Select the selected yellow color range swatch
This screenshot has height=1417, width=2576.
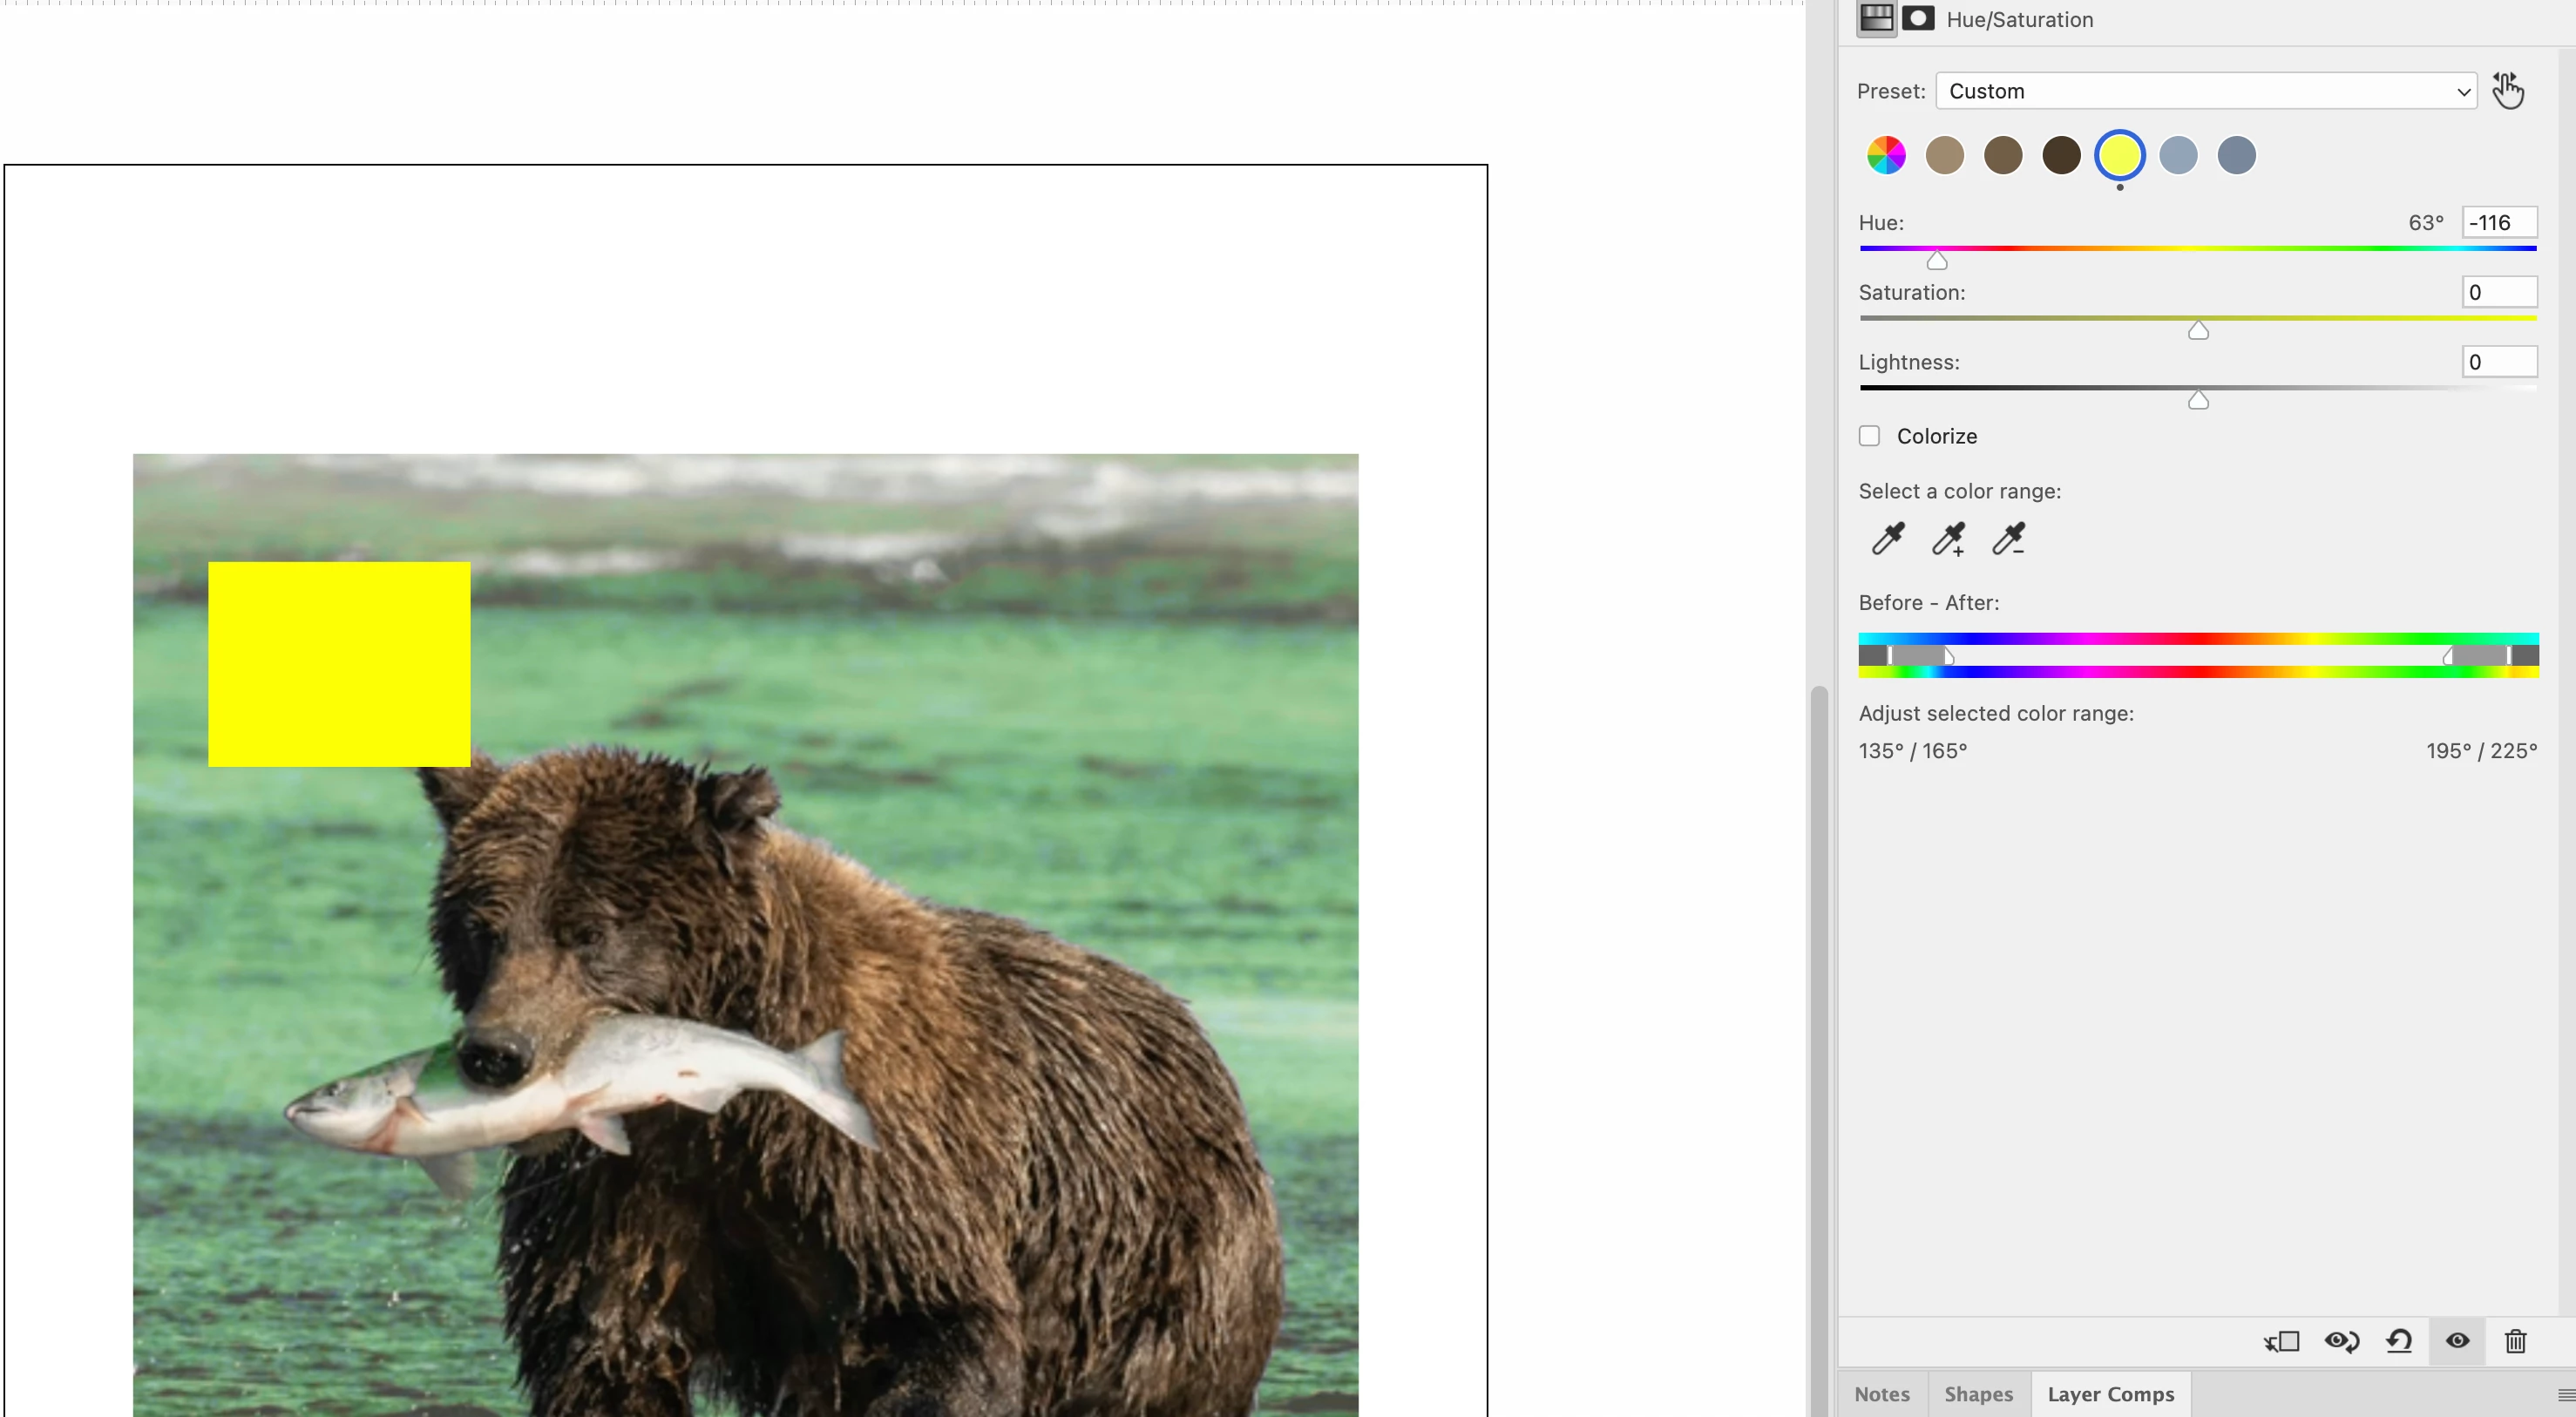coord(2119,156)
